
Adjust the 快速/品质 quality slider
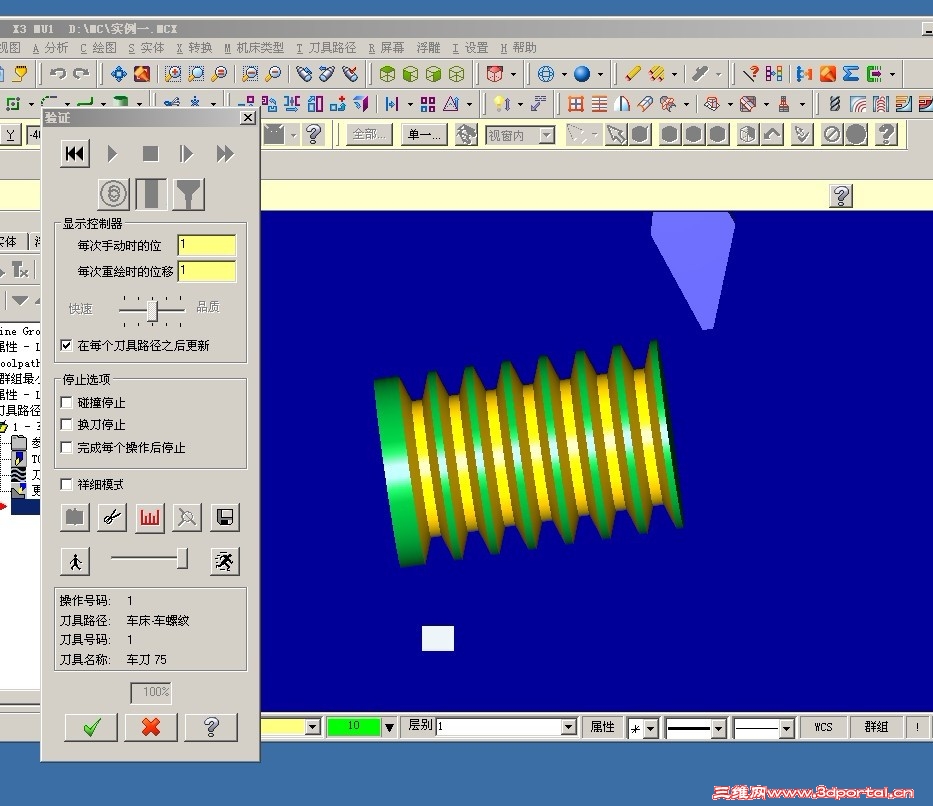(x=152, y=310)
